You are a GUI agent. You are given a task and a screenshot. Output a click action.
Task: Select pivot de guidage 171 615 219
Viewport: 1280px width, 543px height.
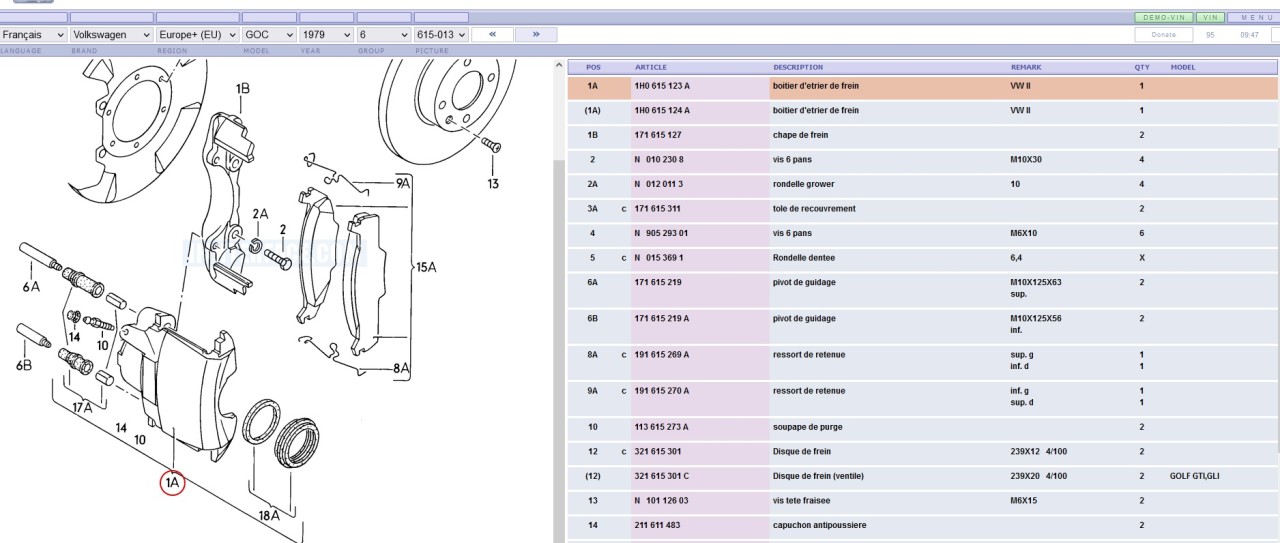click(922, 288)
